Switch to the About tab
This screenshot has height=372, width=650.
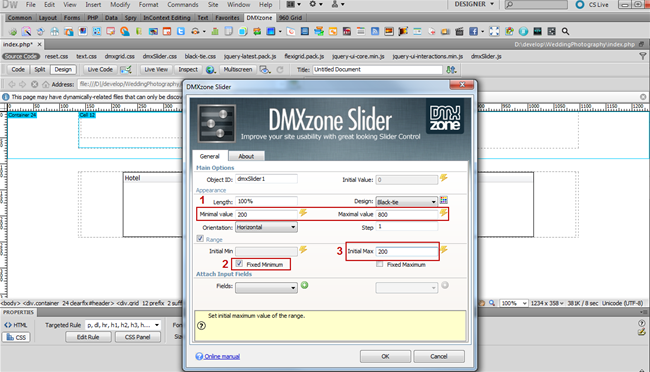pos(246,156)
